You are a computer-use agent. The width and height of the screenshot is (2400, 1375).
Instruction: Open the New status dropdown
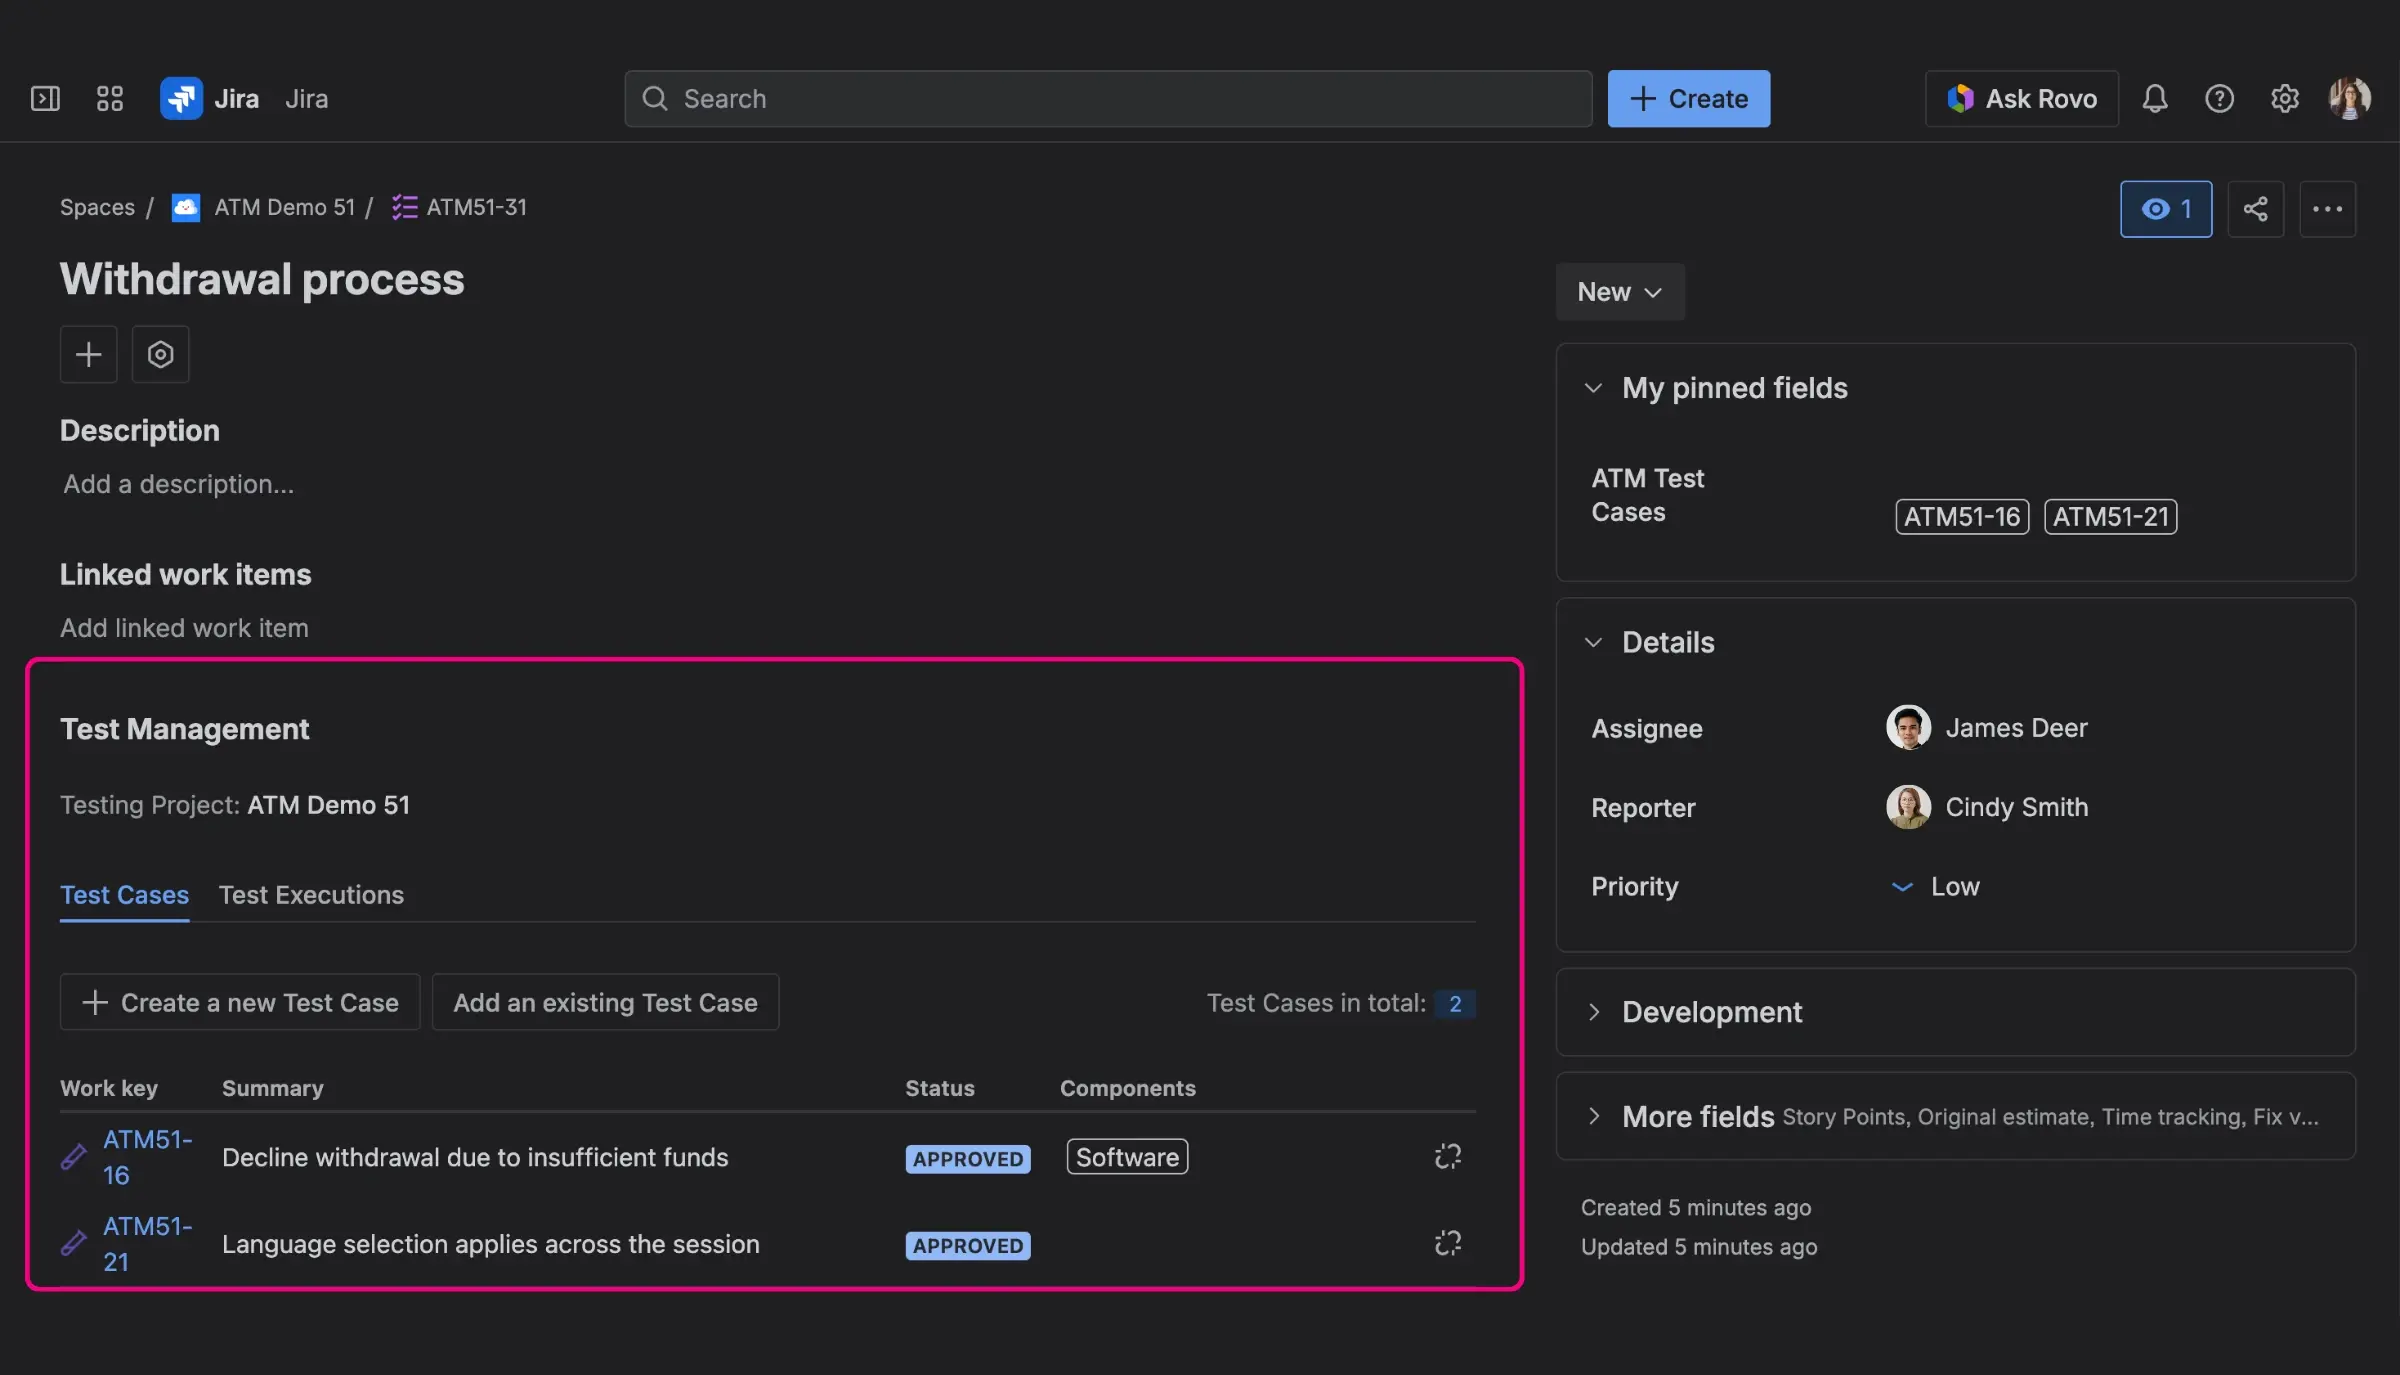(x=1619, y=292)
